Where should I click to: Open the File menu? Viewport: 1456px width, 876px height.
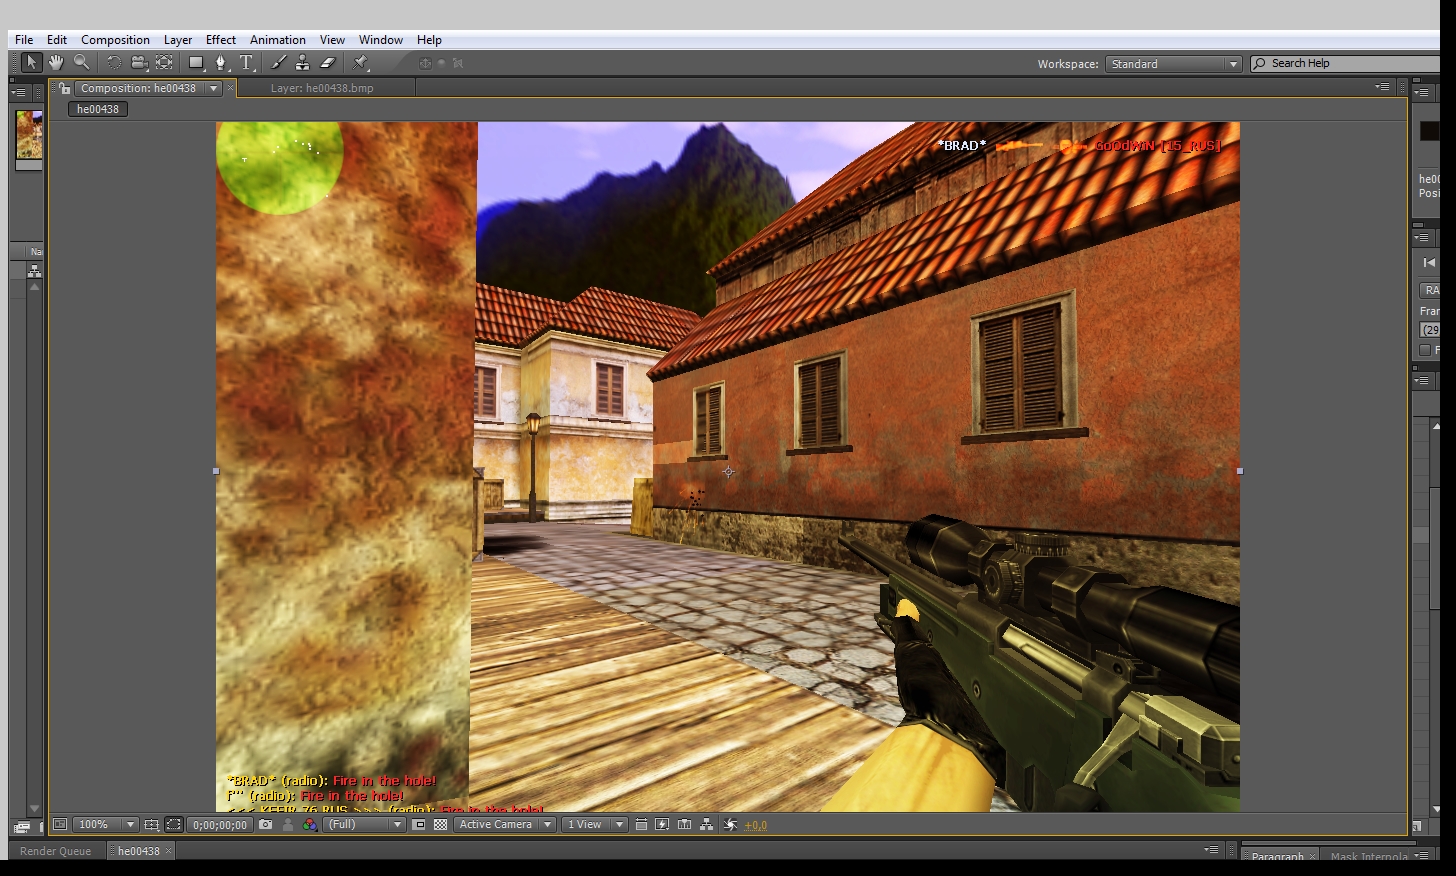[24, 40]
